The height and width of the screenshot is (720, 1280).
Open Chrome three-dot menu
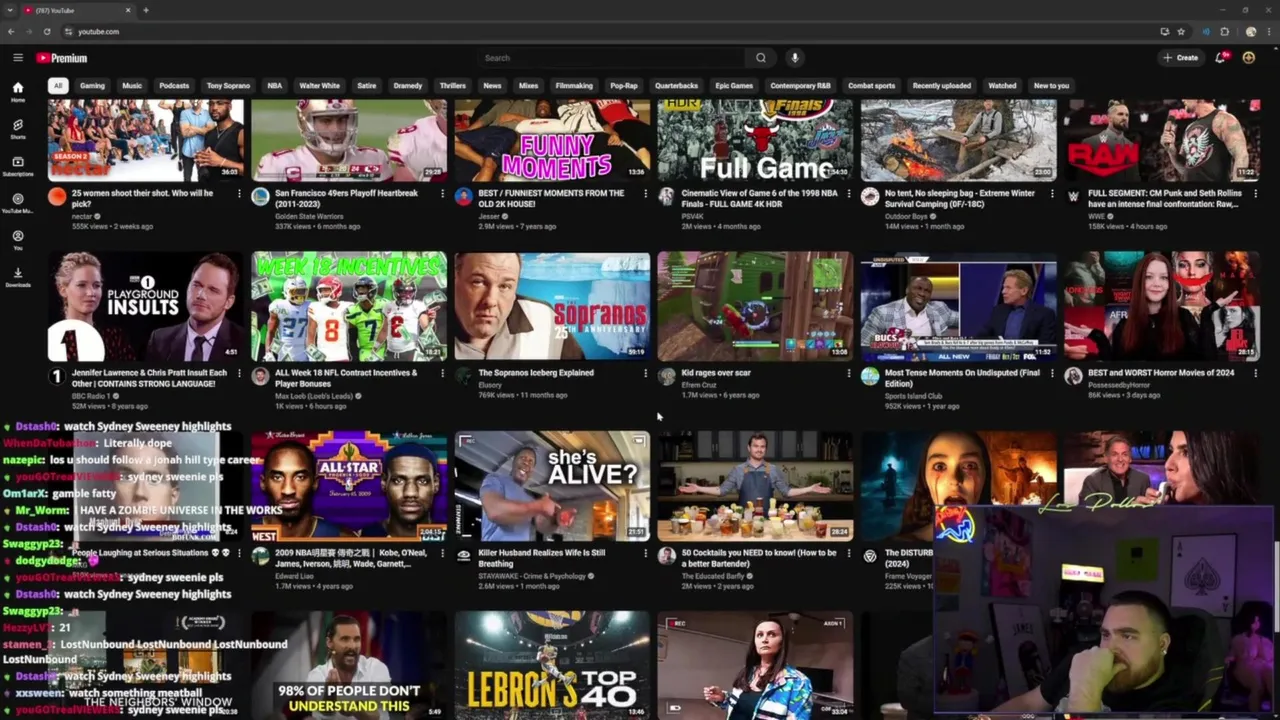pos(1269,32)
